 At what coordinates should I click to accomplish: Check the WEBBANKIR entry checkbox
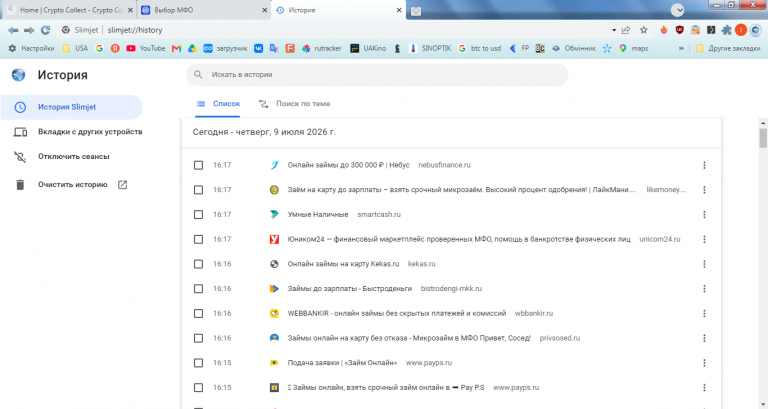click(198, 313)
